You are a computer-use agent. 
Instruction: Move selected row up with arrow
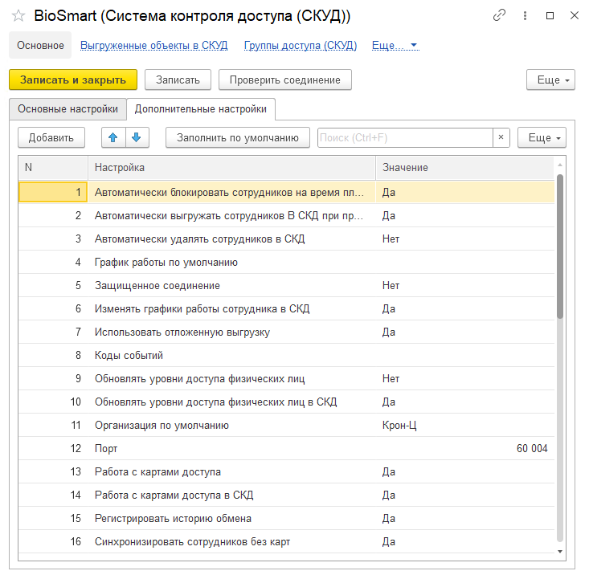point(113,137)
